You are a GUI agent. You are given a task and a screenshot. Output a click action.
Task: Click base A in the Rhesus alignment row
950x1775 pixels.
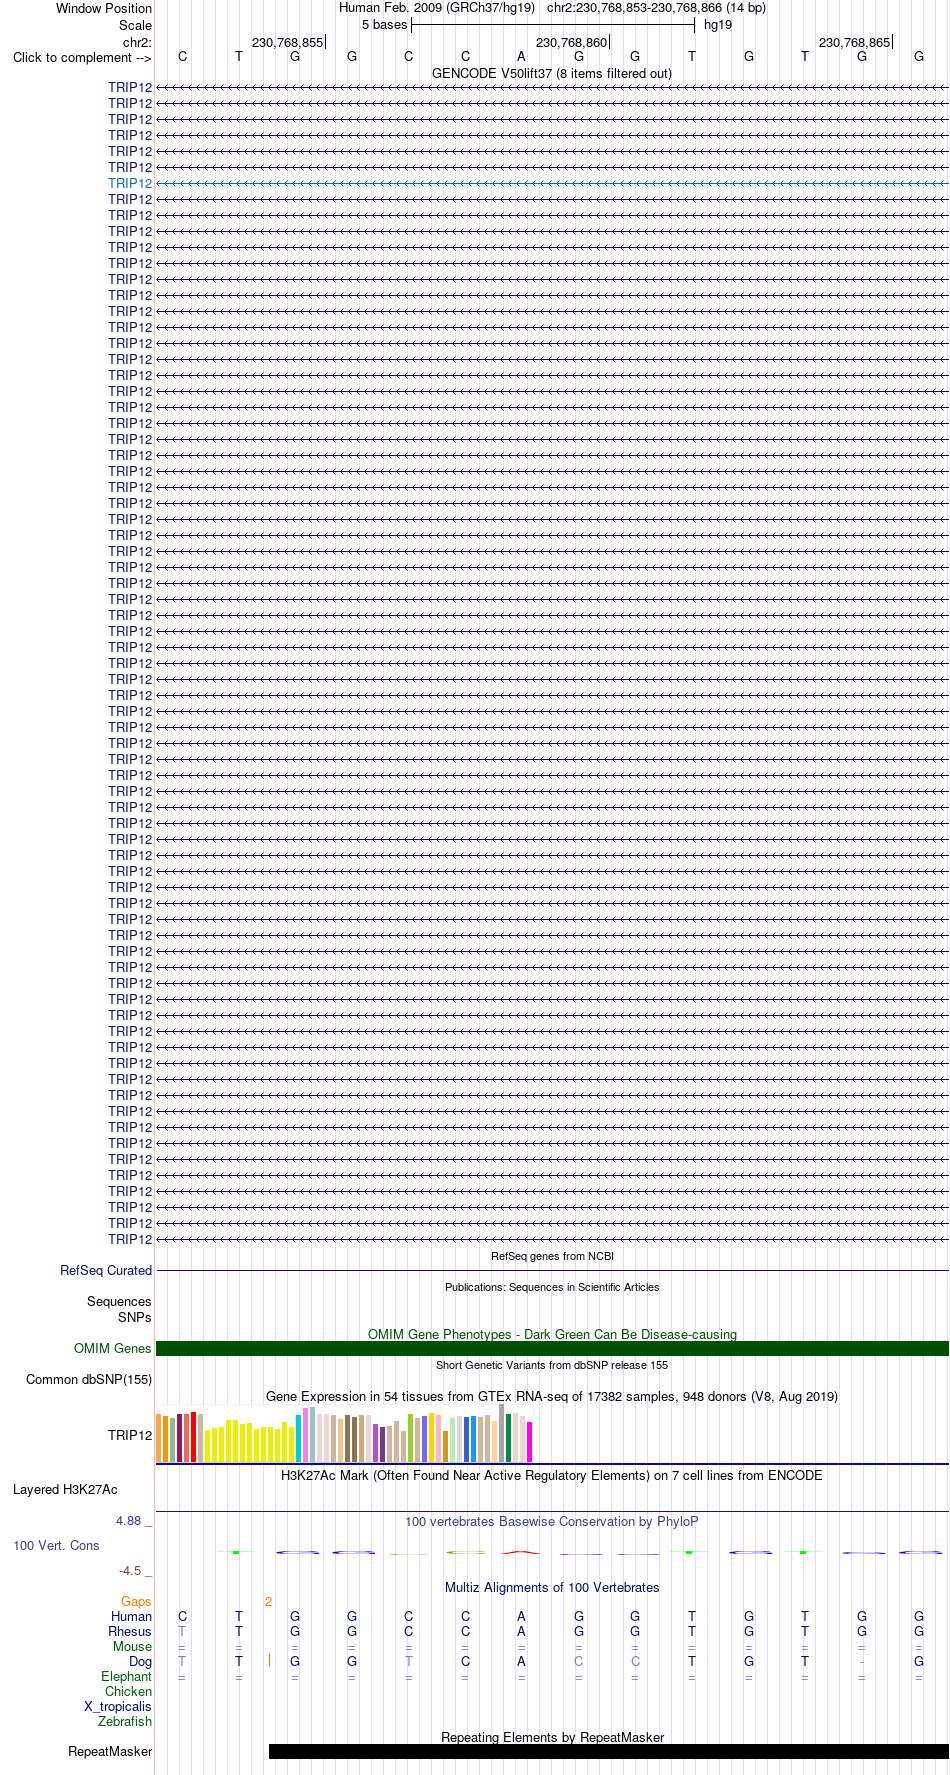pyautogui.click(x=521, y=1632)
